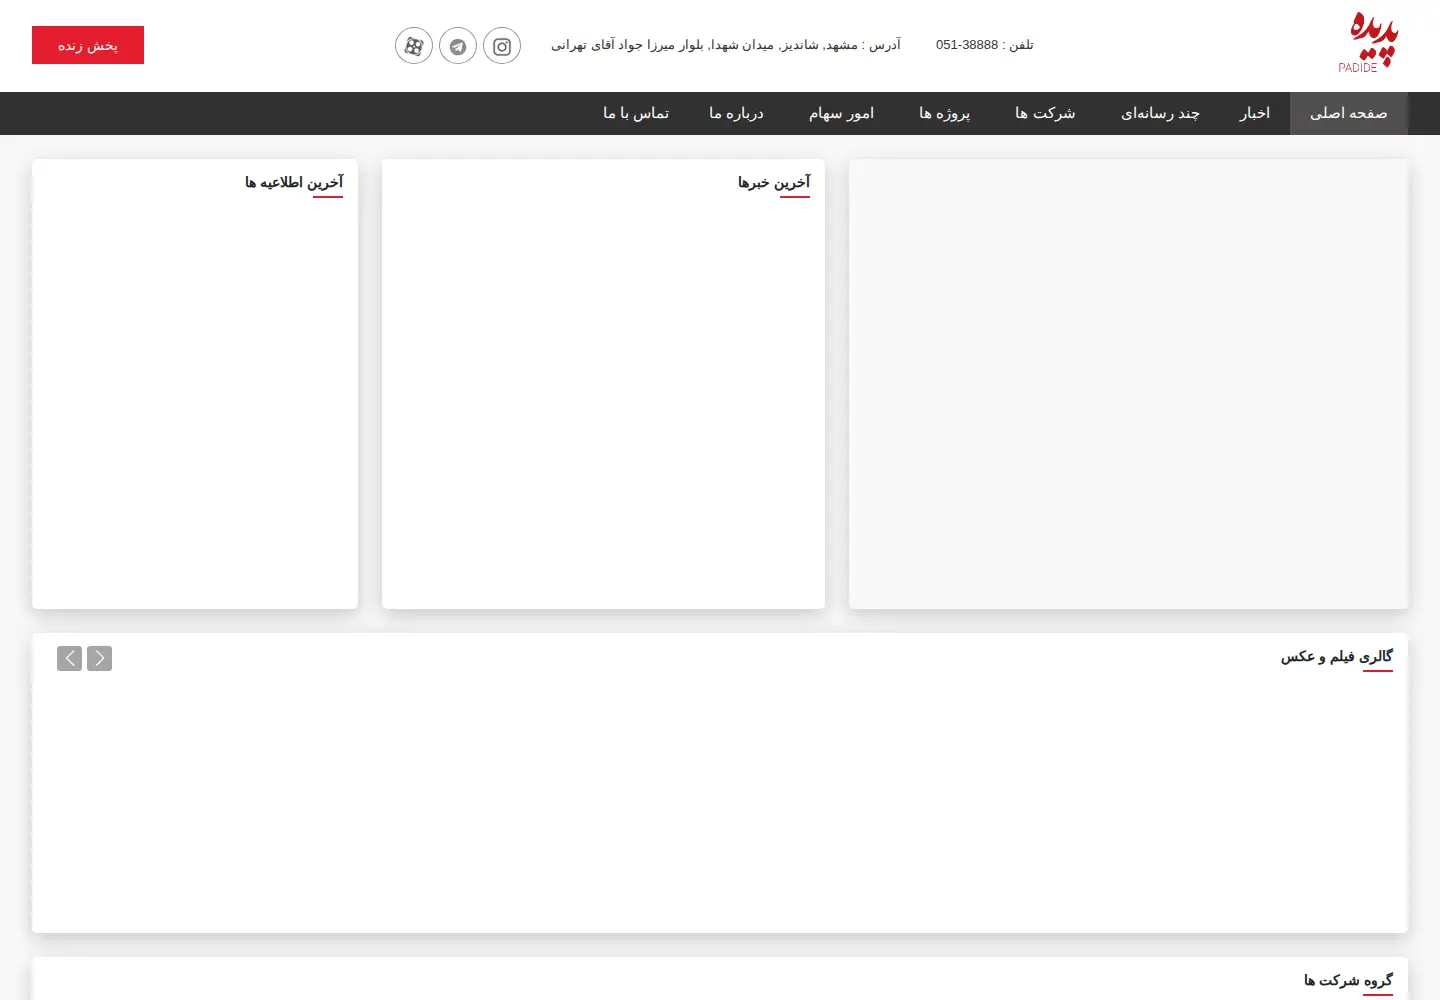Navigate to تماس با ما
Screen dimensions: 1440x1000
[x=636, y=113]
